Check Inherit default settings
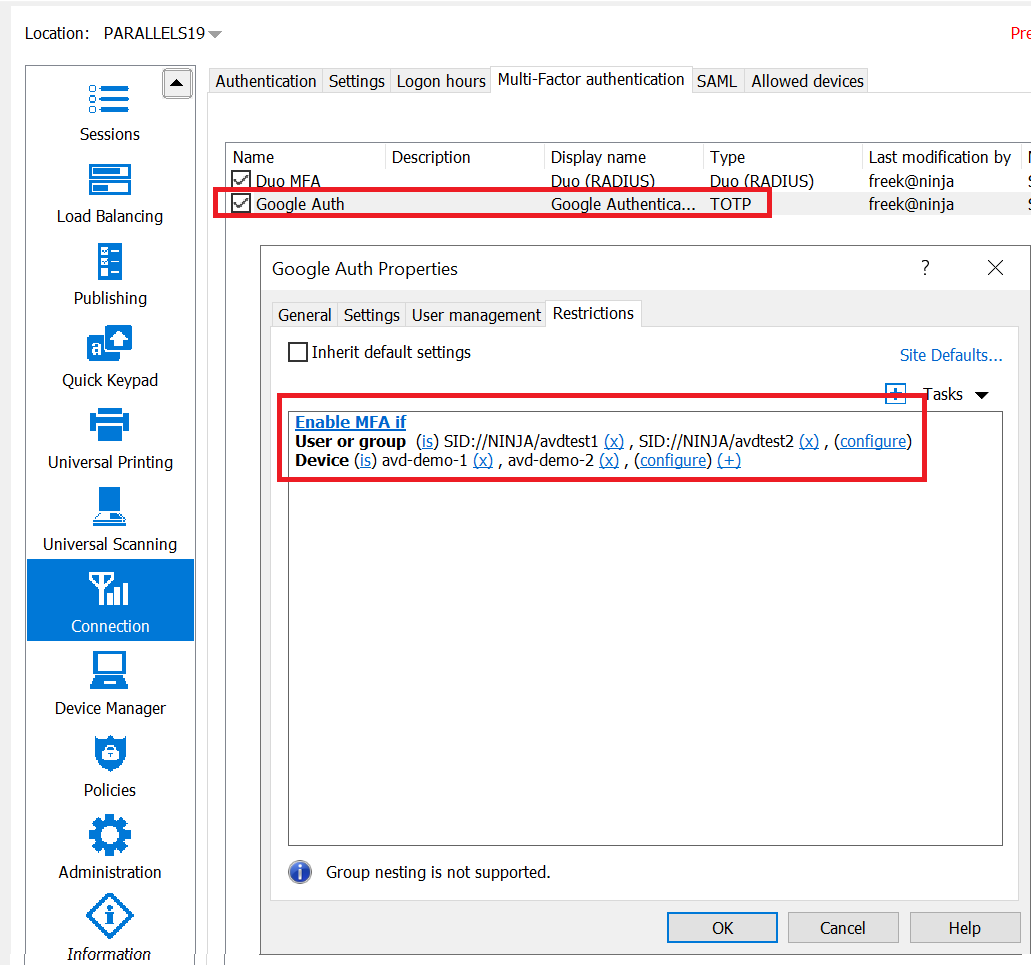 [x=298, y=352]
